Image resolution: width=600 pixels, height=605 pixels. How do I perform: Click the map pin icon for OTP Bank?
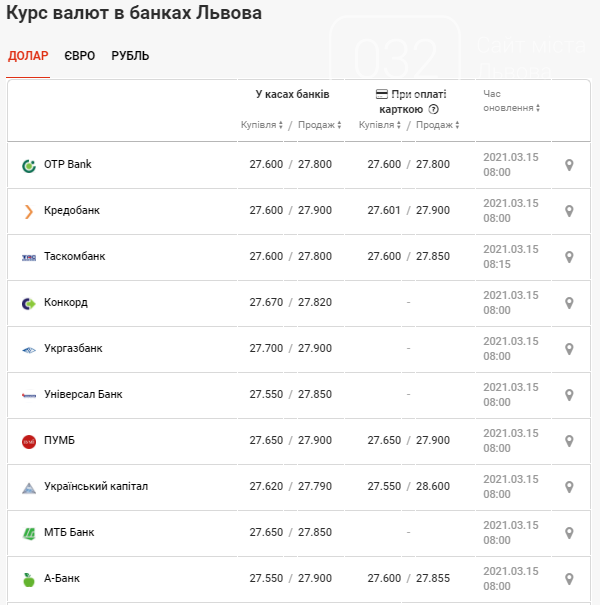(569, 165)
